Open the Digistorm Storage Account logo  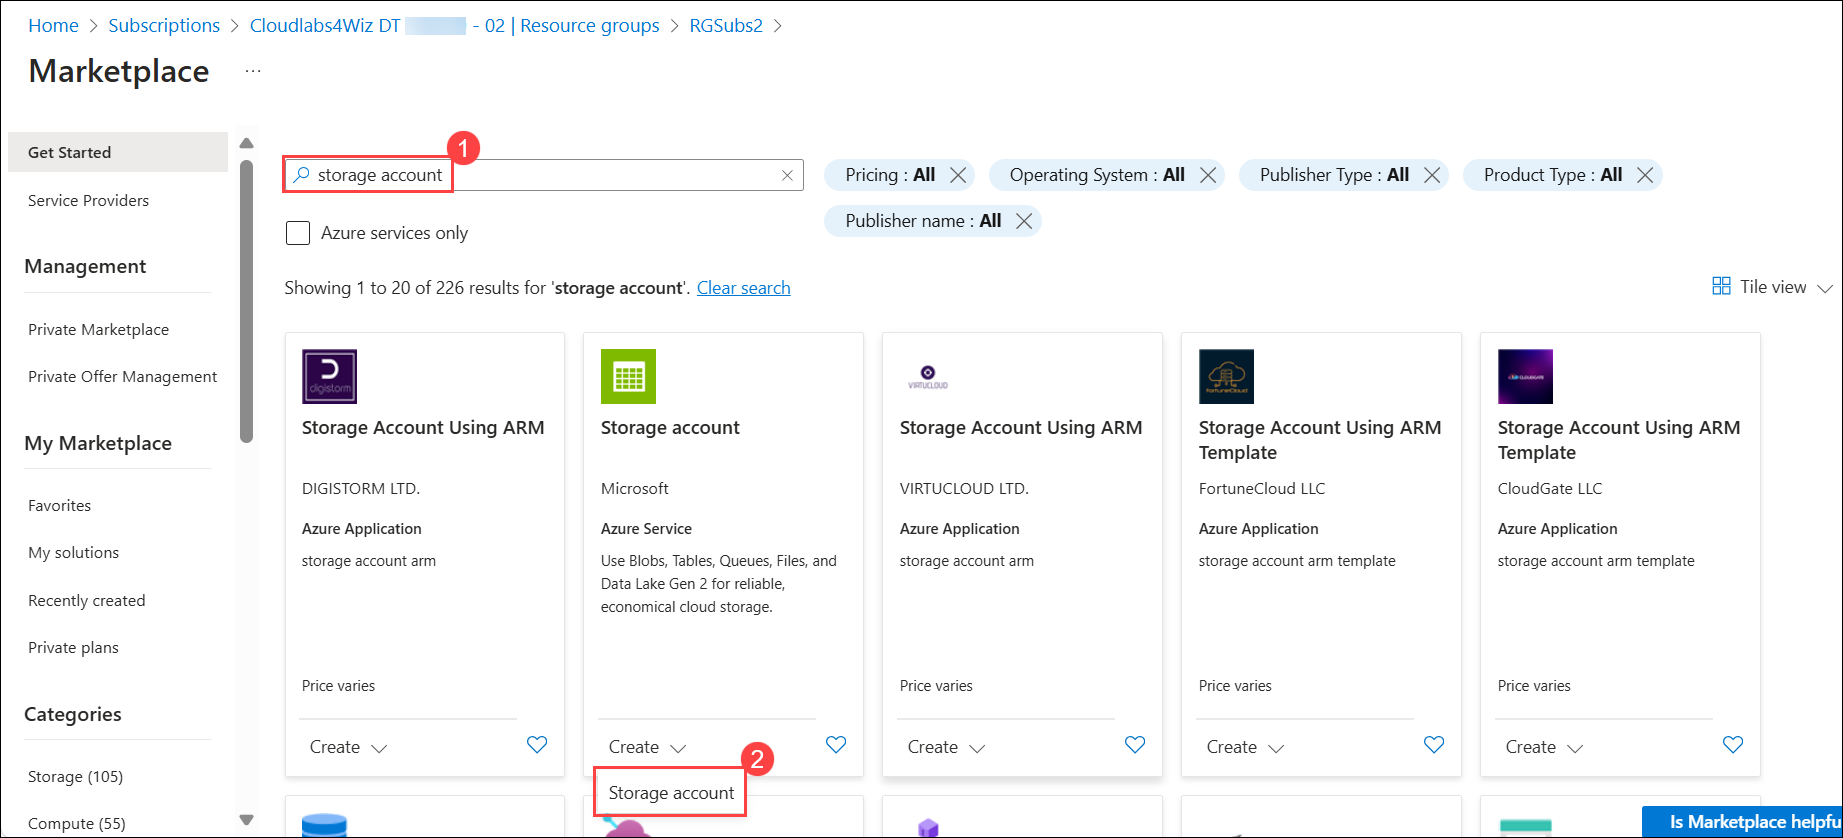tap(329, 376)
